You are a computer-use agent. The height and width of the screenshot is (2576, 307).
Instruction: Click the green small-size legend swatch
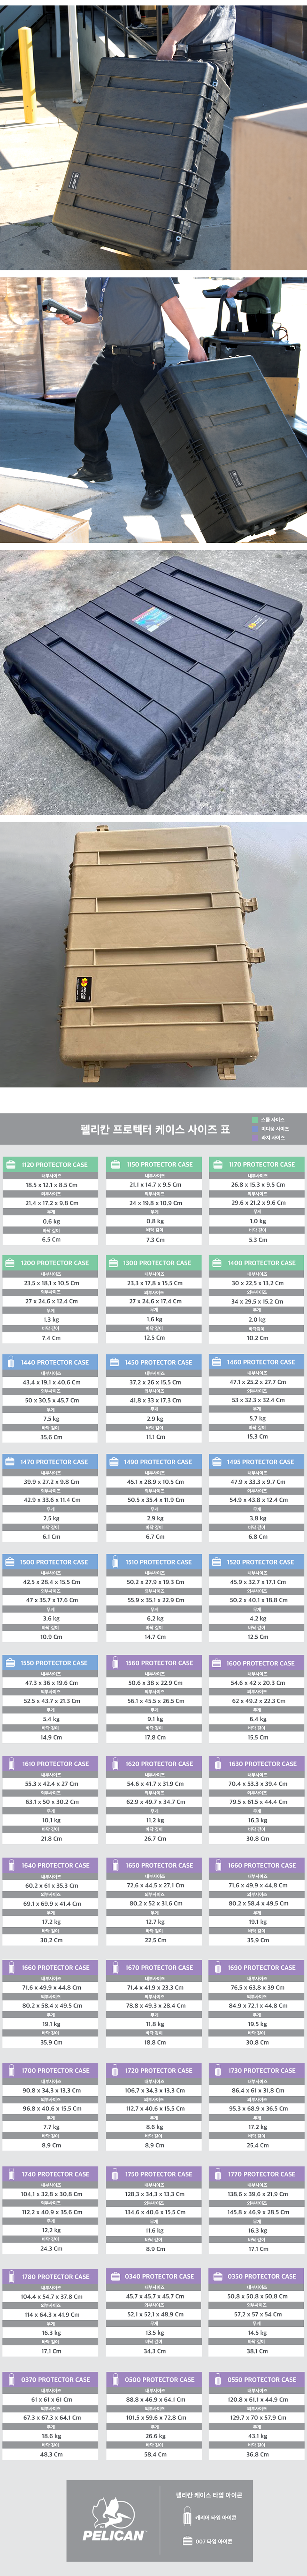tap(254, 1120)
